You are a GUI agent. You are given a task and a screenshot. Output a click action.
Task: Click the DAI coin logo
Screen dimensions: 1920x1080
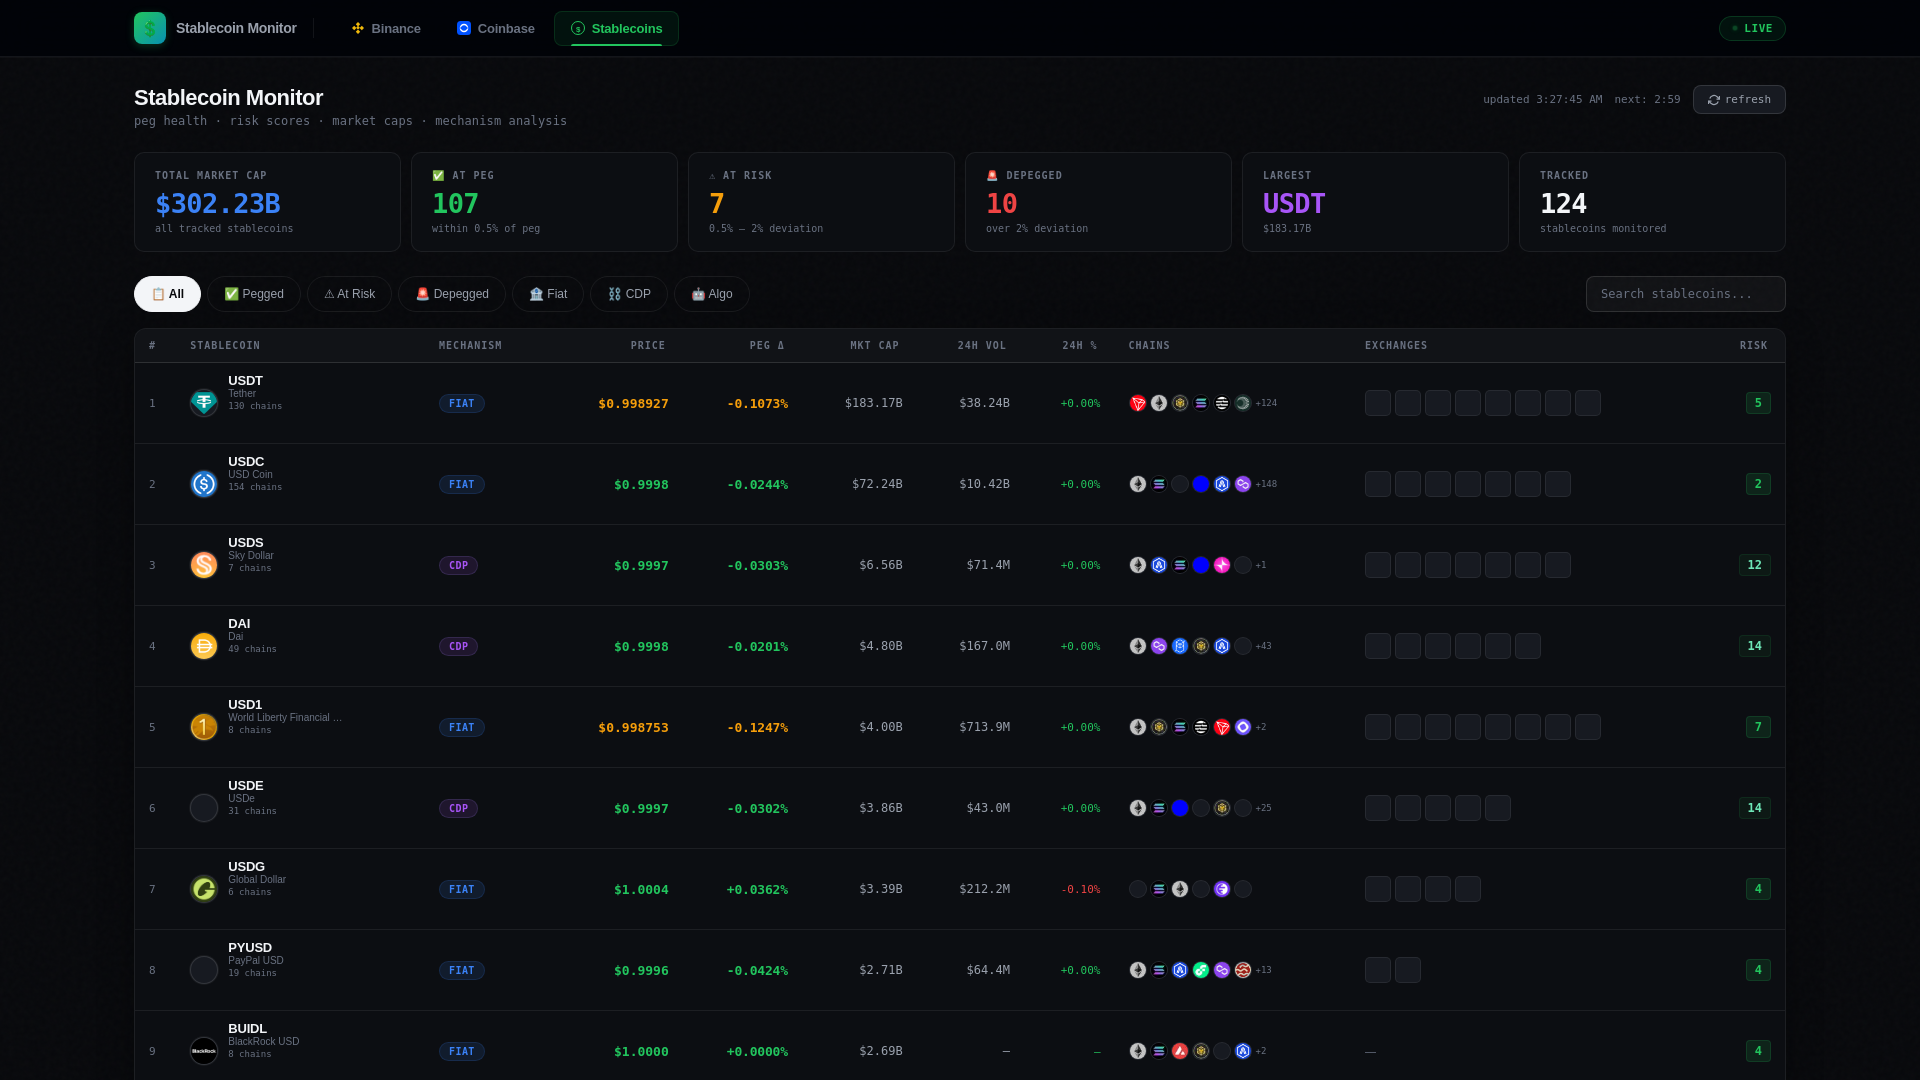point(204,646)
